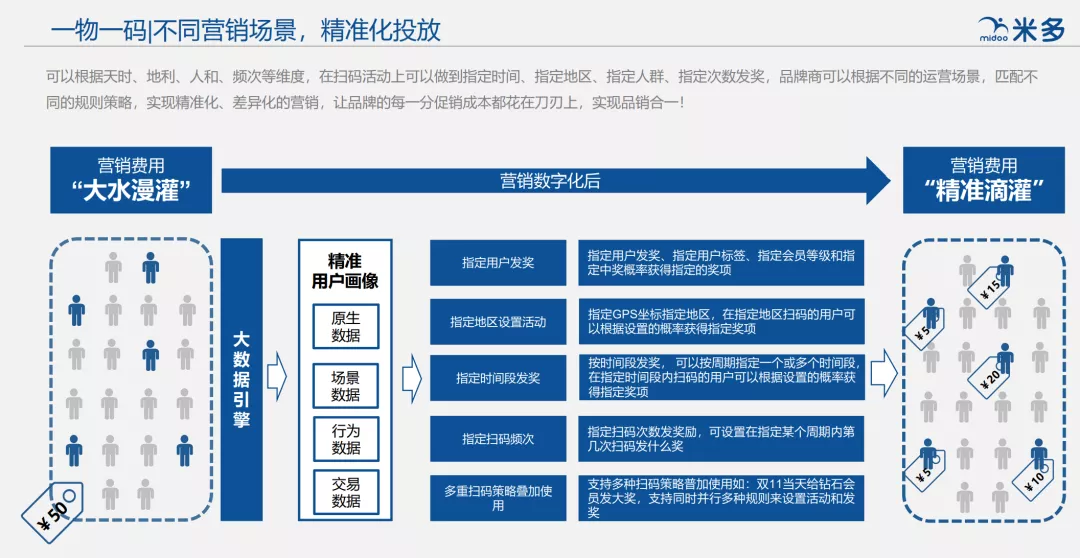The width and height of the screenshot is (1080, 558).
Task: Select the 精准滴灌 marketing cost box
Action: [984, 180]
